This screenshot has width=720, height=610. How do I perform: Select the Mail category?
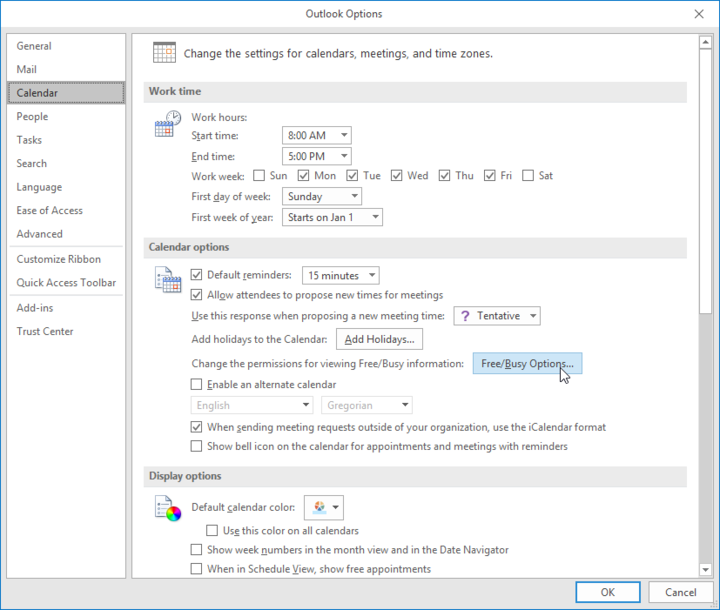[x=66, y=69]
